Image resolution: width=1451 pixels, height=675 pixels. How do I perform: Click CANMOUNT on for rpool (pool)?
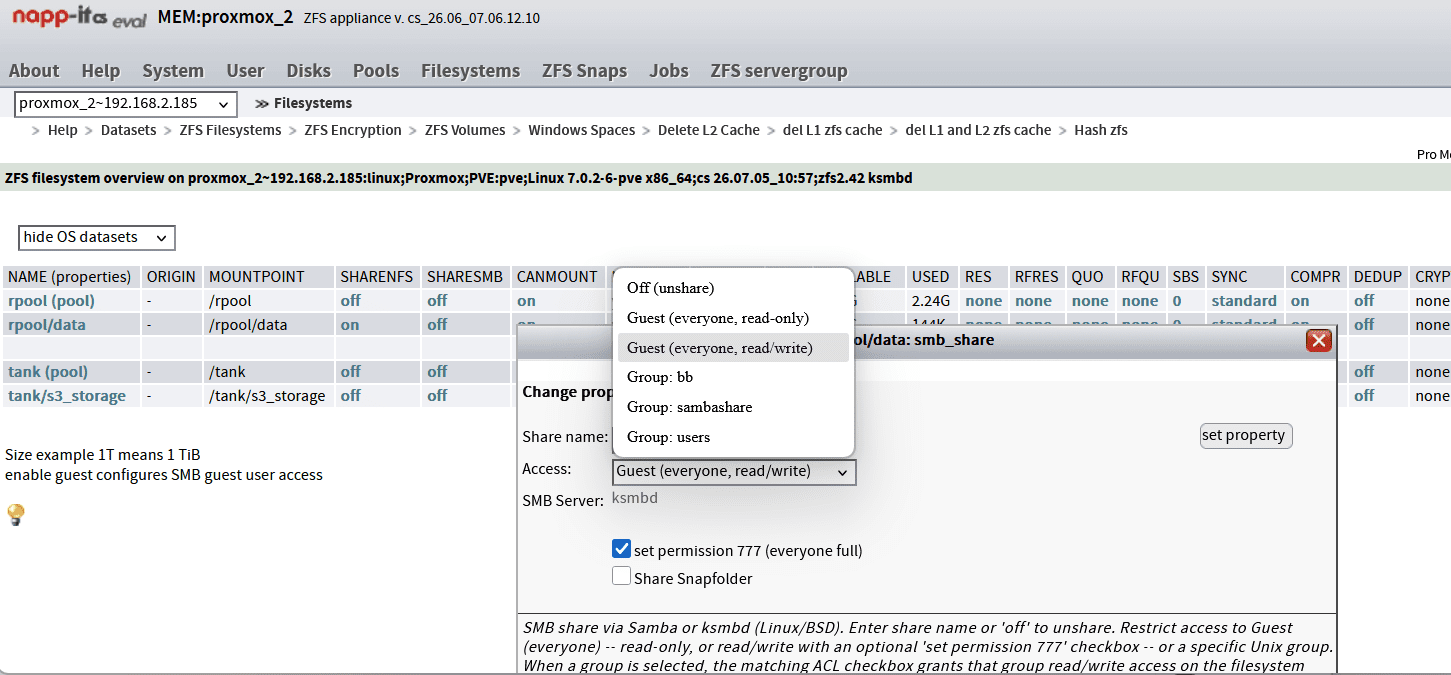(526, 301)
